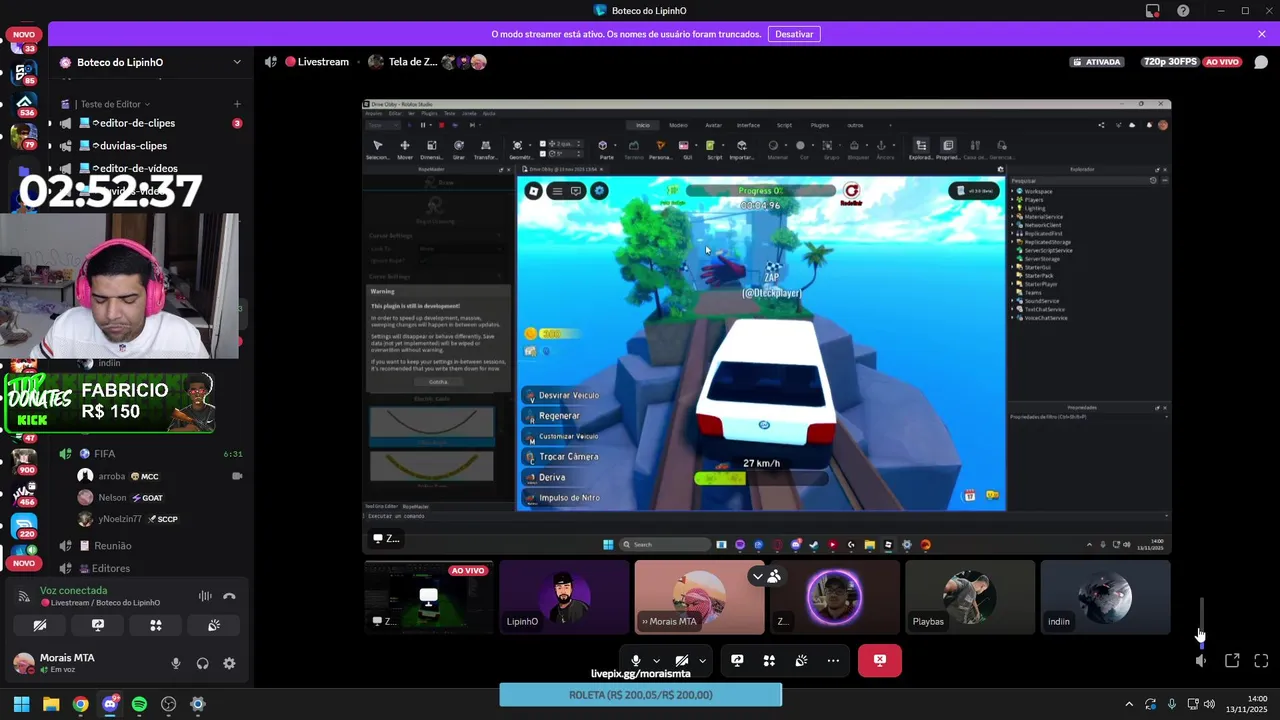
Task: Open soundboard in voice panel
Action: [214, 625]
